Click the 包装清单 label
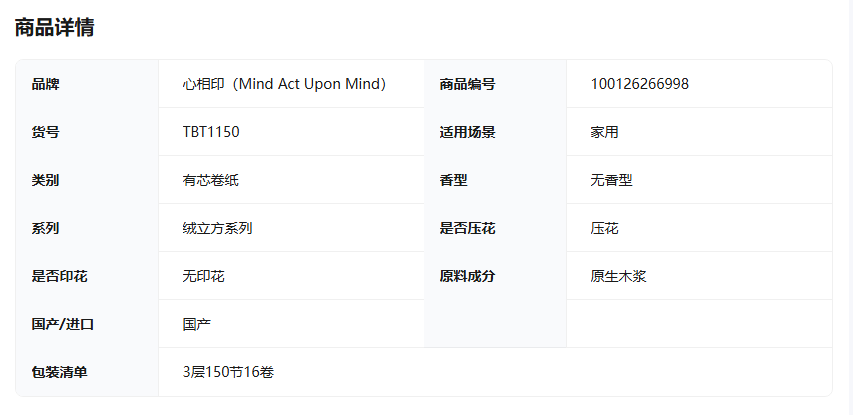This screenshot has width=853, height=415. [x=59, y=372]
